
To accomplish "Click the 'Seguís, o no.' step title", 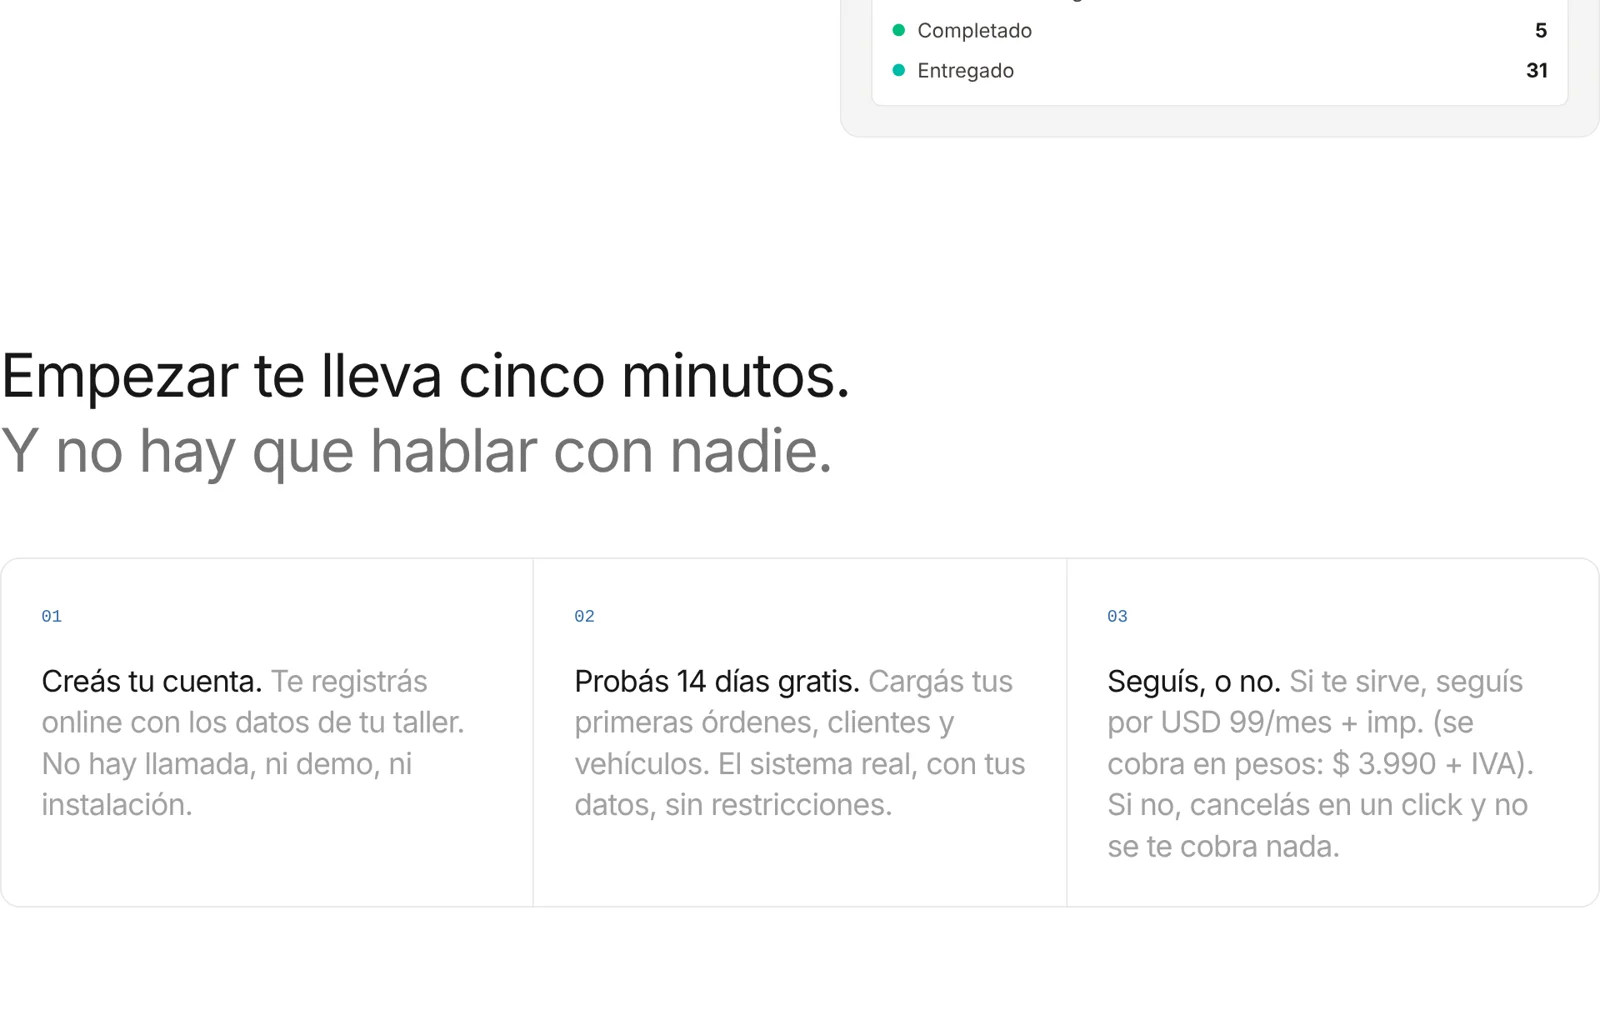I will (x=1194, y=681).
